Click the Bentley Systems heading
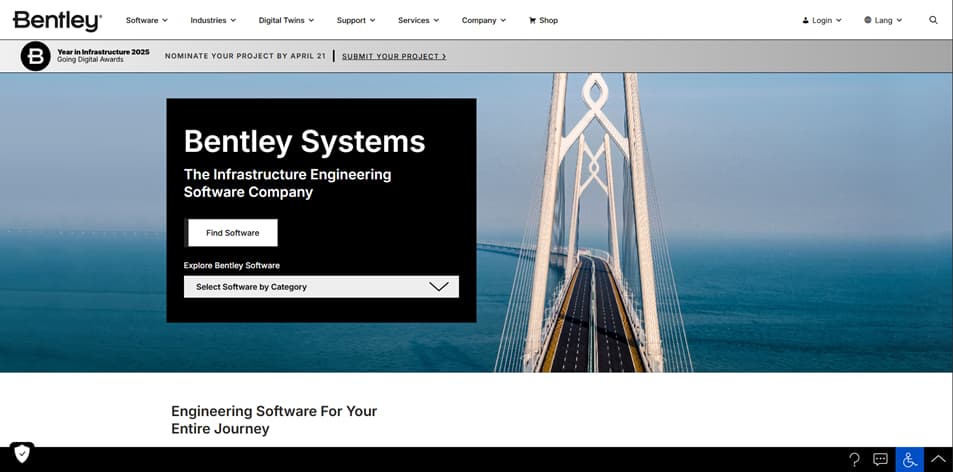The height and width of the screenshot is (472, 953). (304, 142)
